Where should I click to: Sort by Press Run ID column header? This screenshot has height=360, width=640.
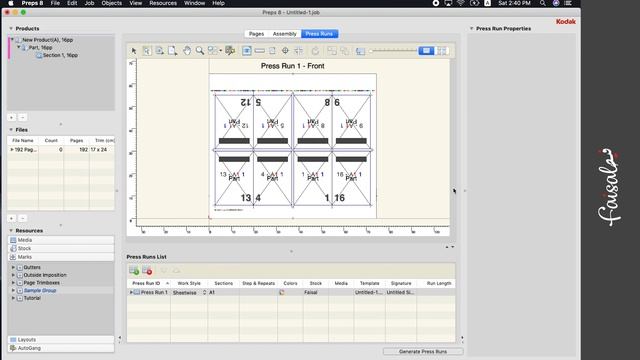tap(149, 283)
